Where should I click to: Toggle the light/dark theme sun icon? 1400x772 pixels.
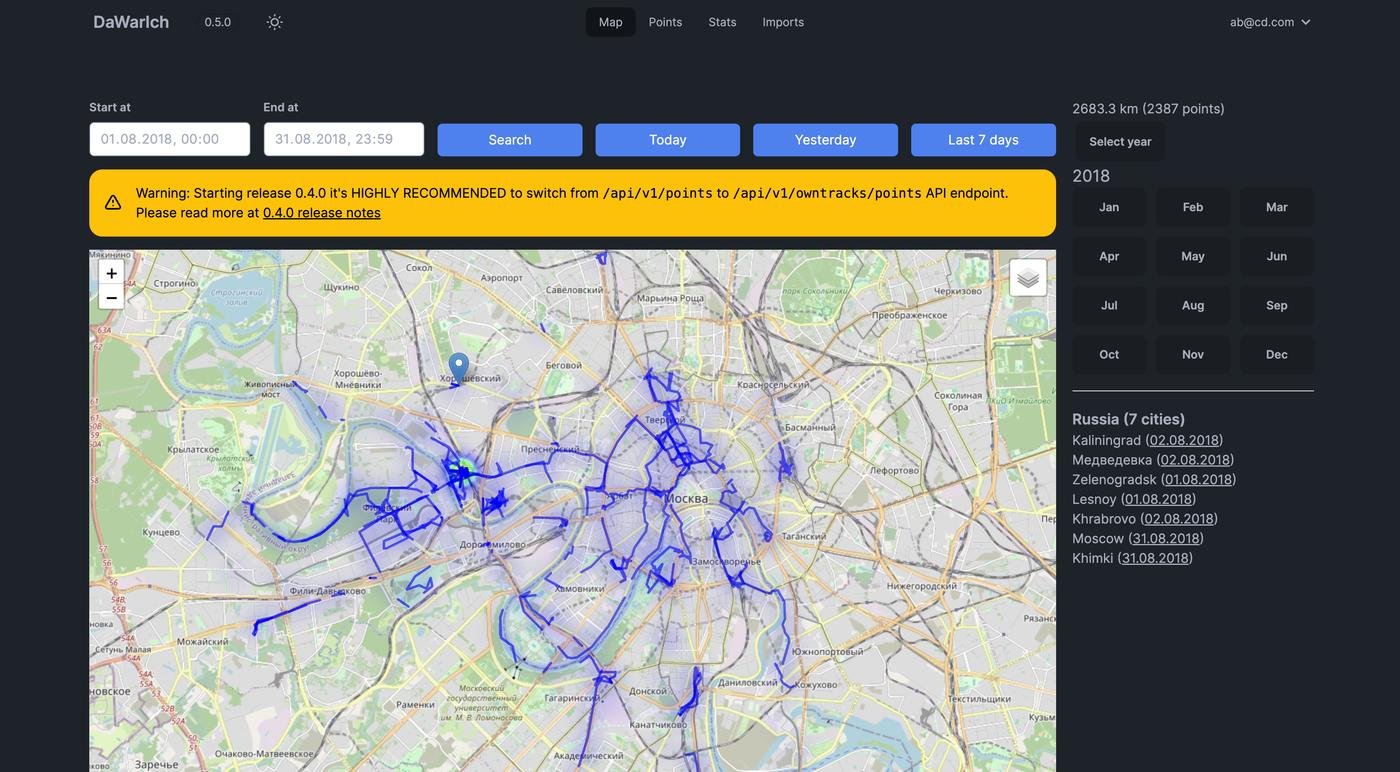click(274, 22)
